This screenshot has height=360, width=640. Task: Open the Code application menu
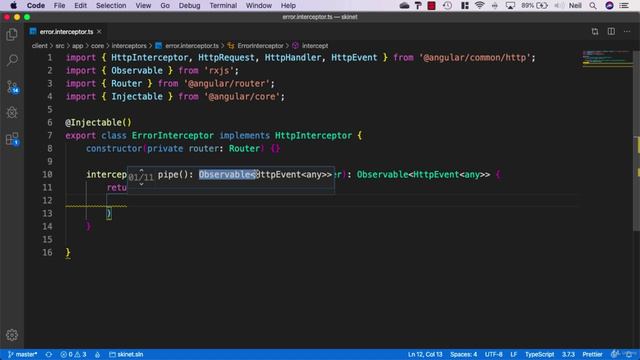click(x=36, y=5)
